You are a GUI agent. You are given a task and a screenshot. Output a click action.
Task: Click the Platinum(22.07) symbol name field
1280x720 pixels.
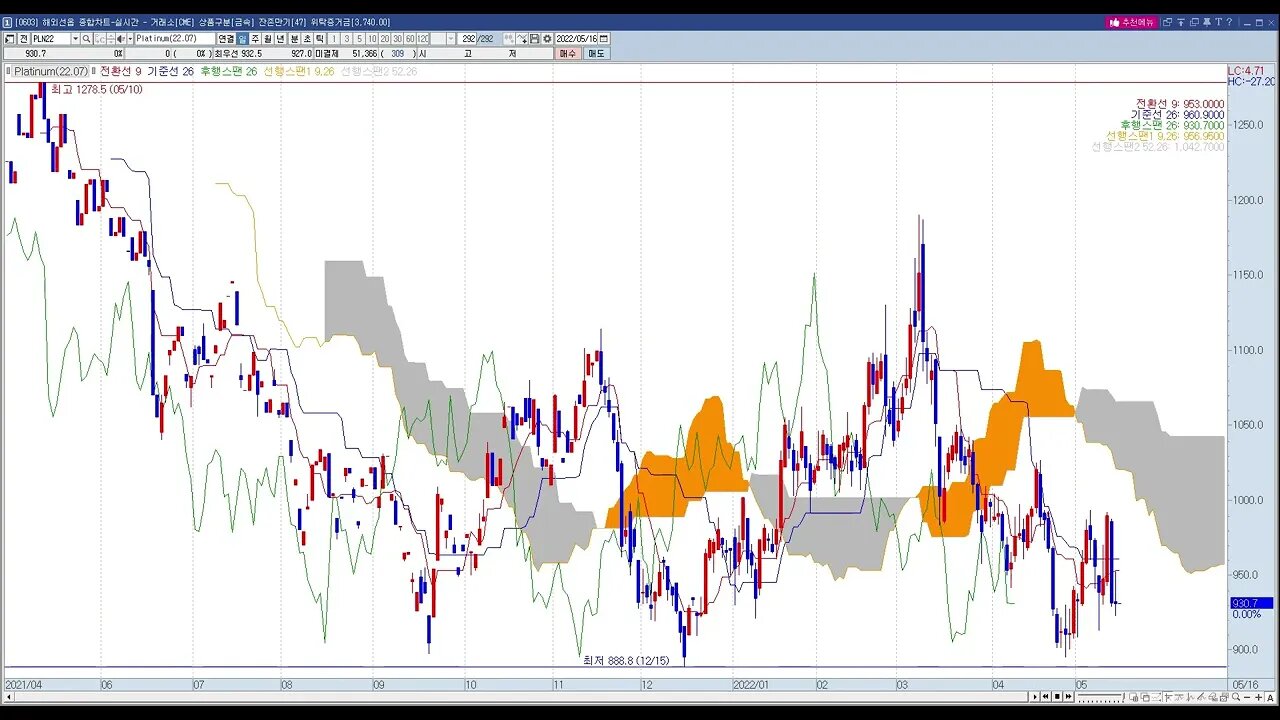(x=175, y=38)
